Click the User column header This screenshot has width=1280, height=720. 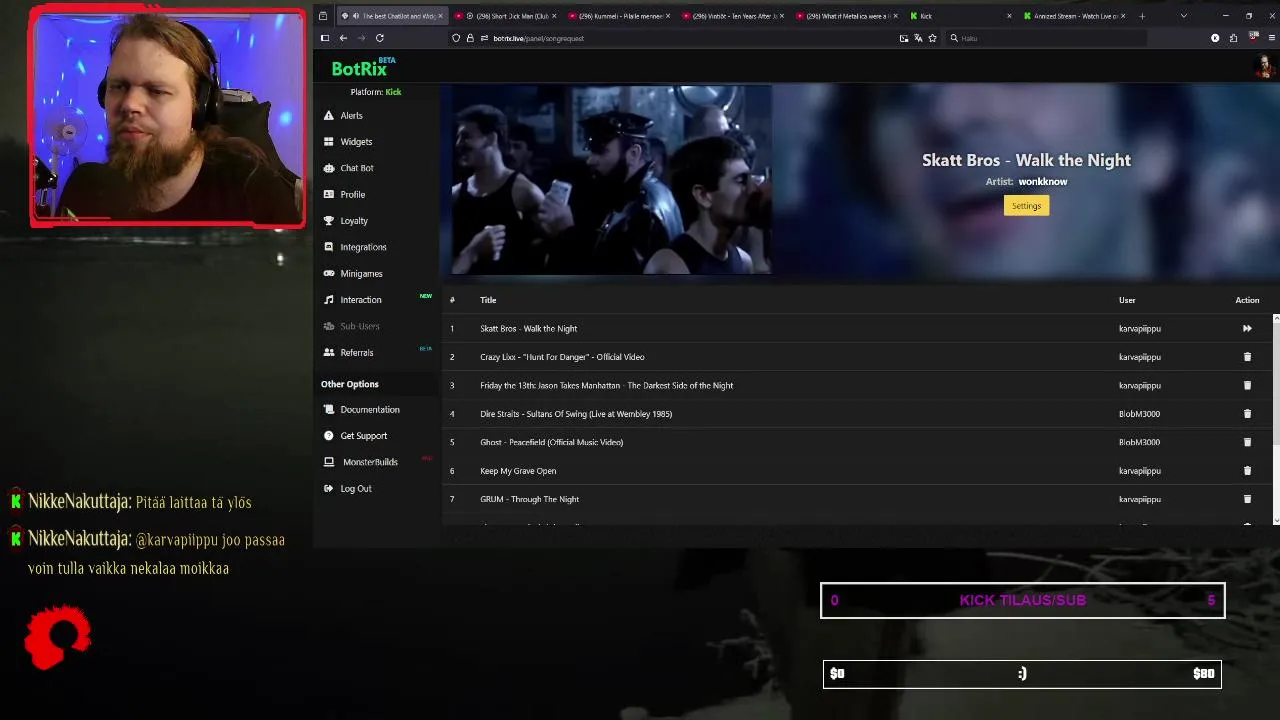(x=1127, y=300)
